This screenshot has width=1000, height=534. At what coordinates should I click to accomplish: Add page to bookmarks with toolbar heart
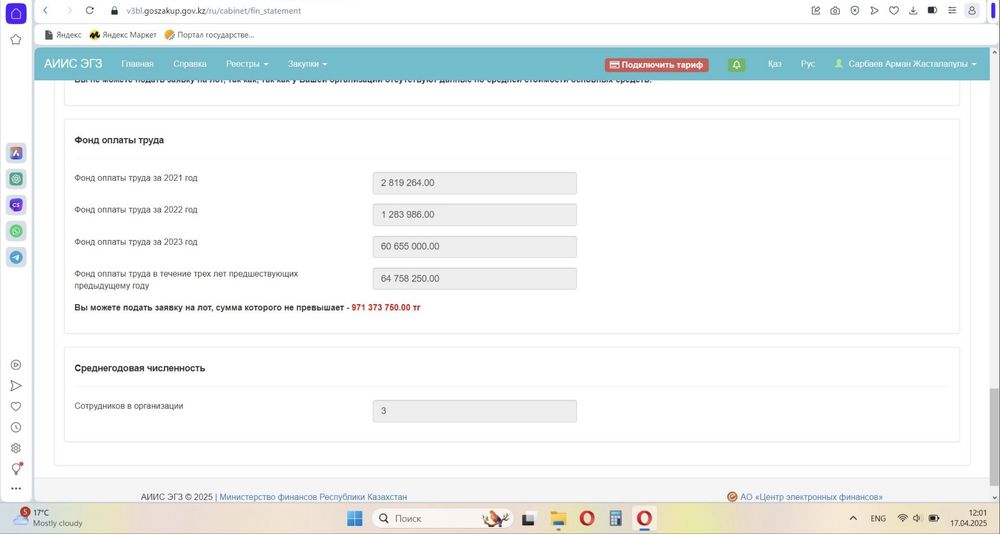tap(893, 11)
